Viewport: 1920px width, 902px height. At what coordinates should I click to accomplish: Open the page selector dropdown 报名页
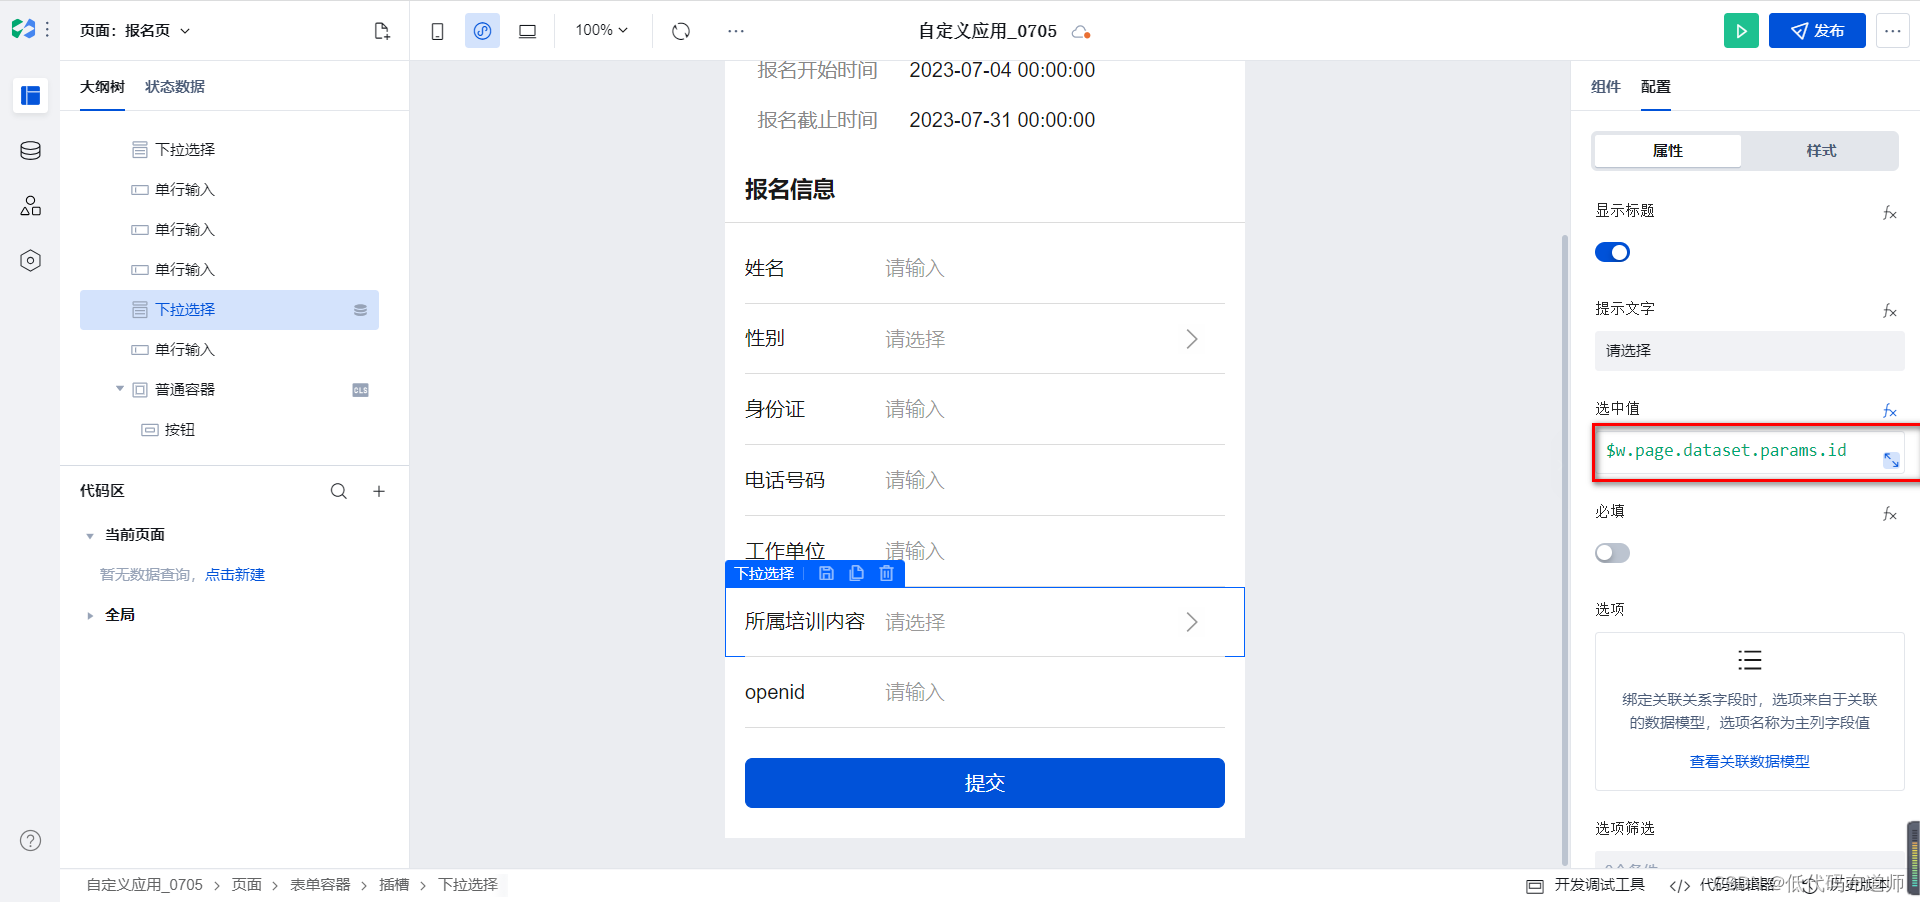pyautogui.click(x=135, y=31)
